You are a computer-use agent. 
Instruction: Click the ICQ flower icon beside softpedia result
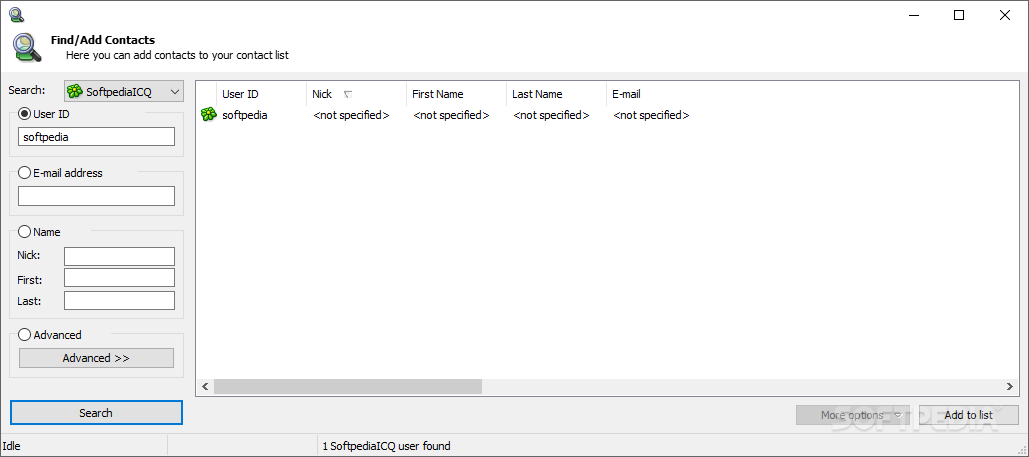pos(209,115)
